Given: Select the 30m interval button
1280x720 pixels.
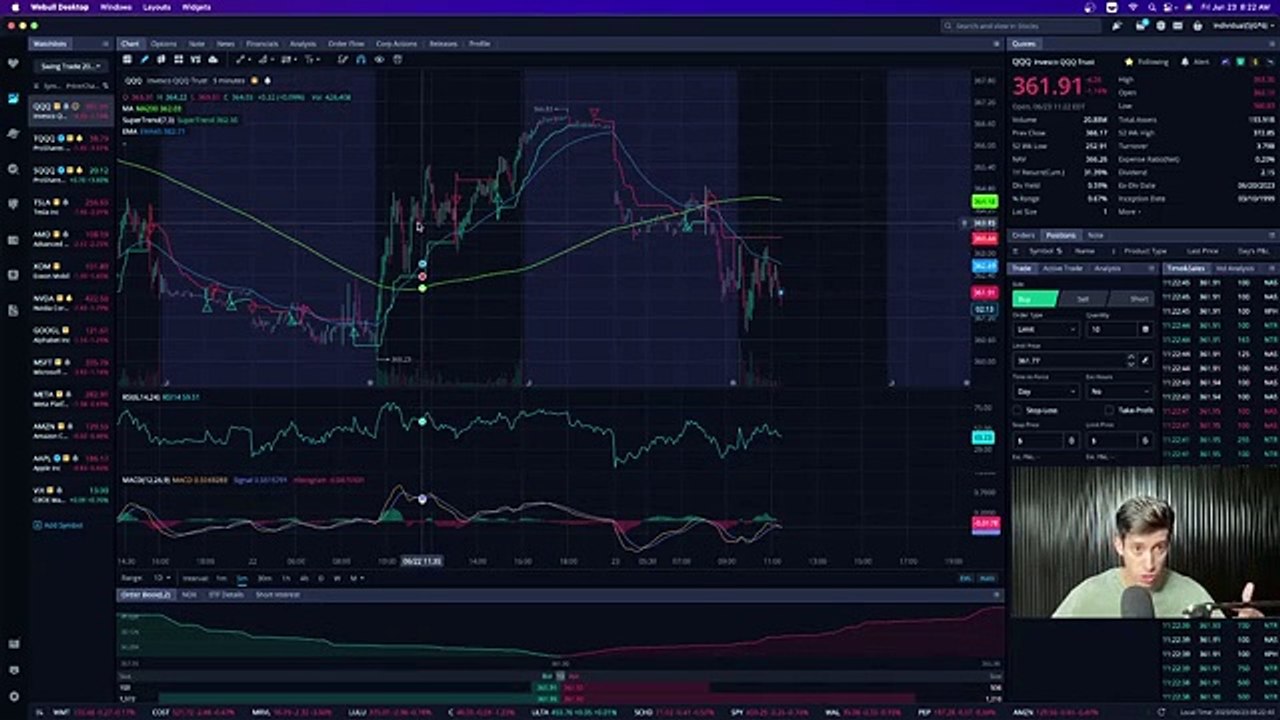Looking at the screenshot, I should [x=264, y=578].
